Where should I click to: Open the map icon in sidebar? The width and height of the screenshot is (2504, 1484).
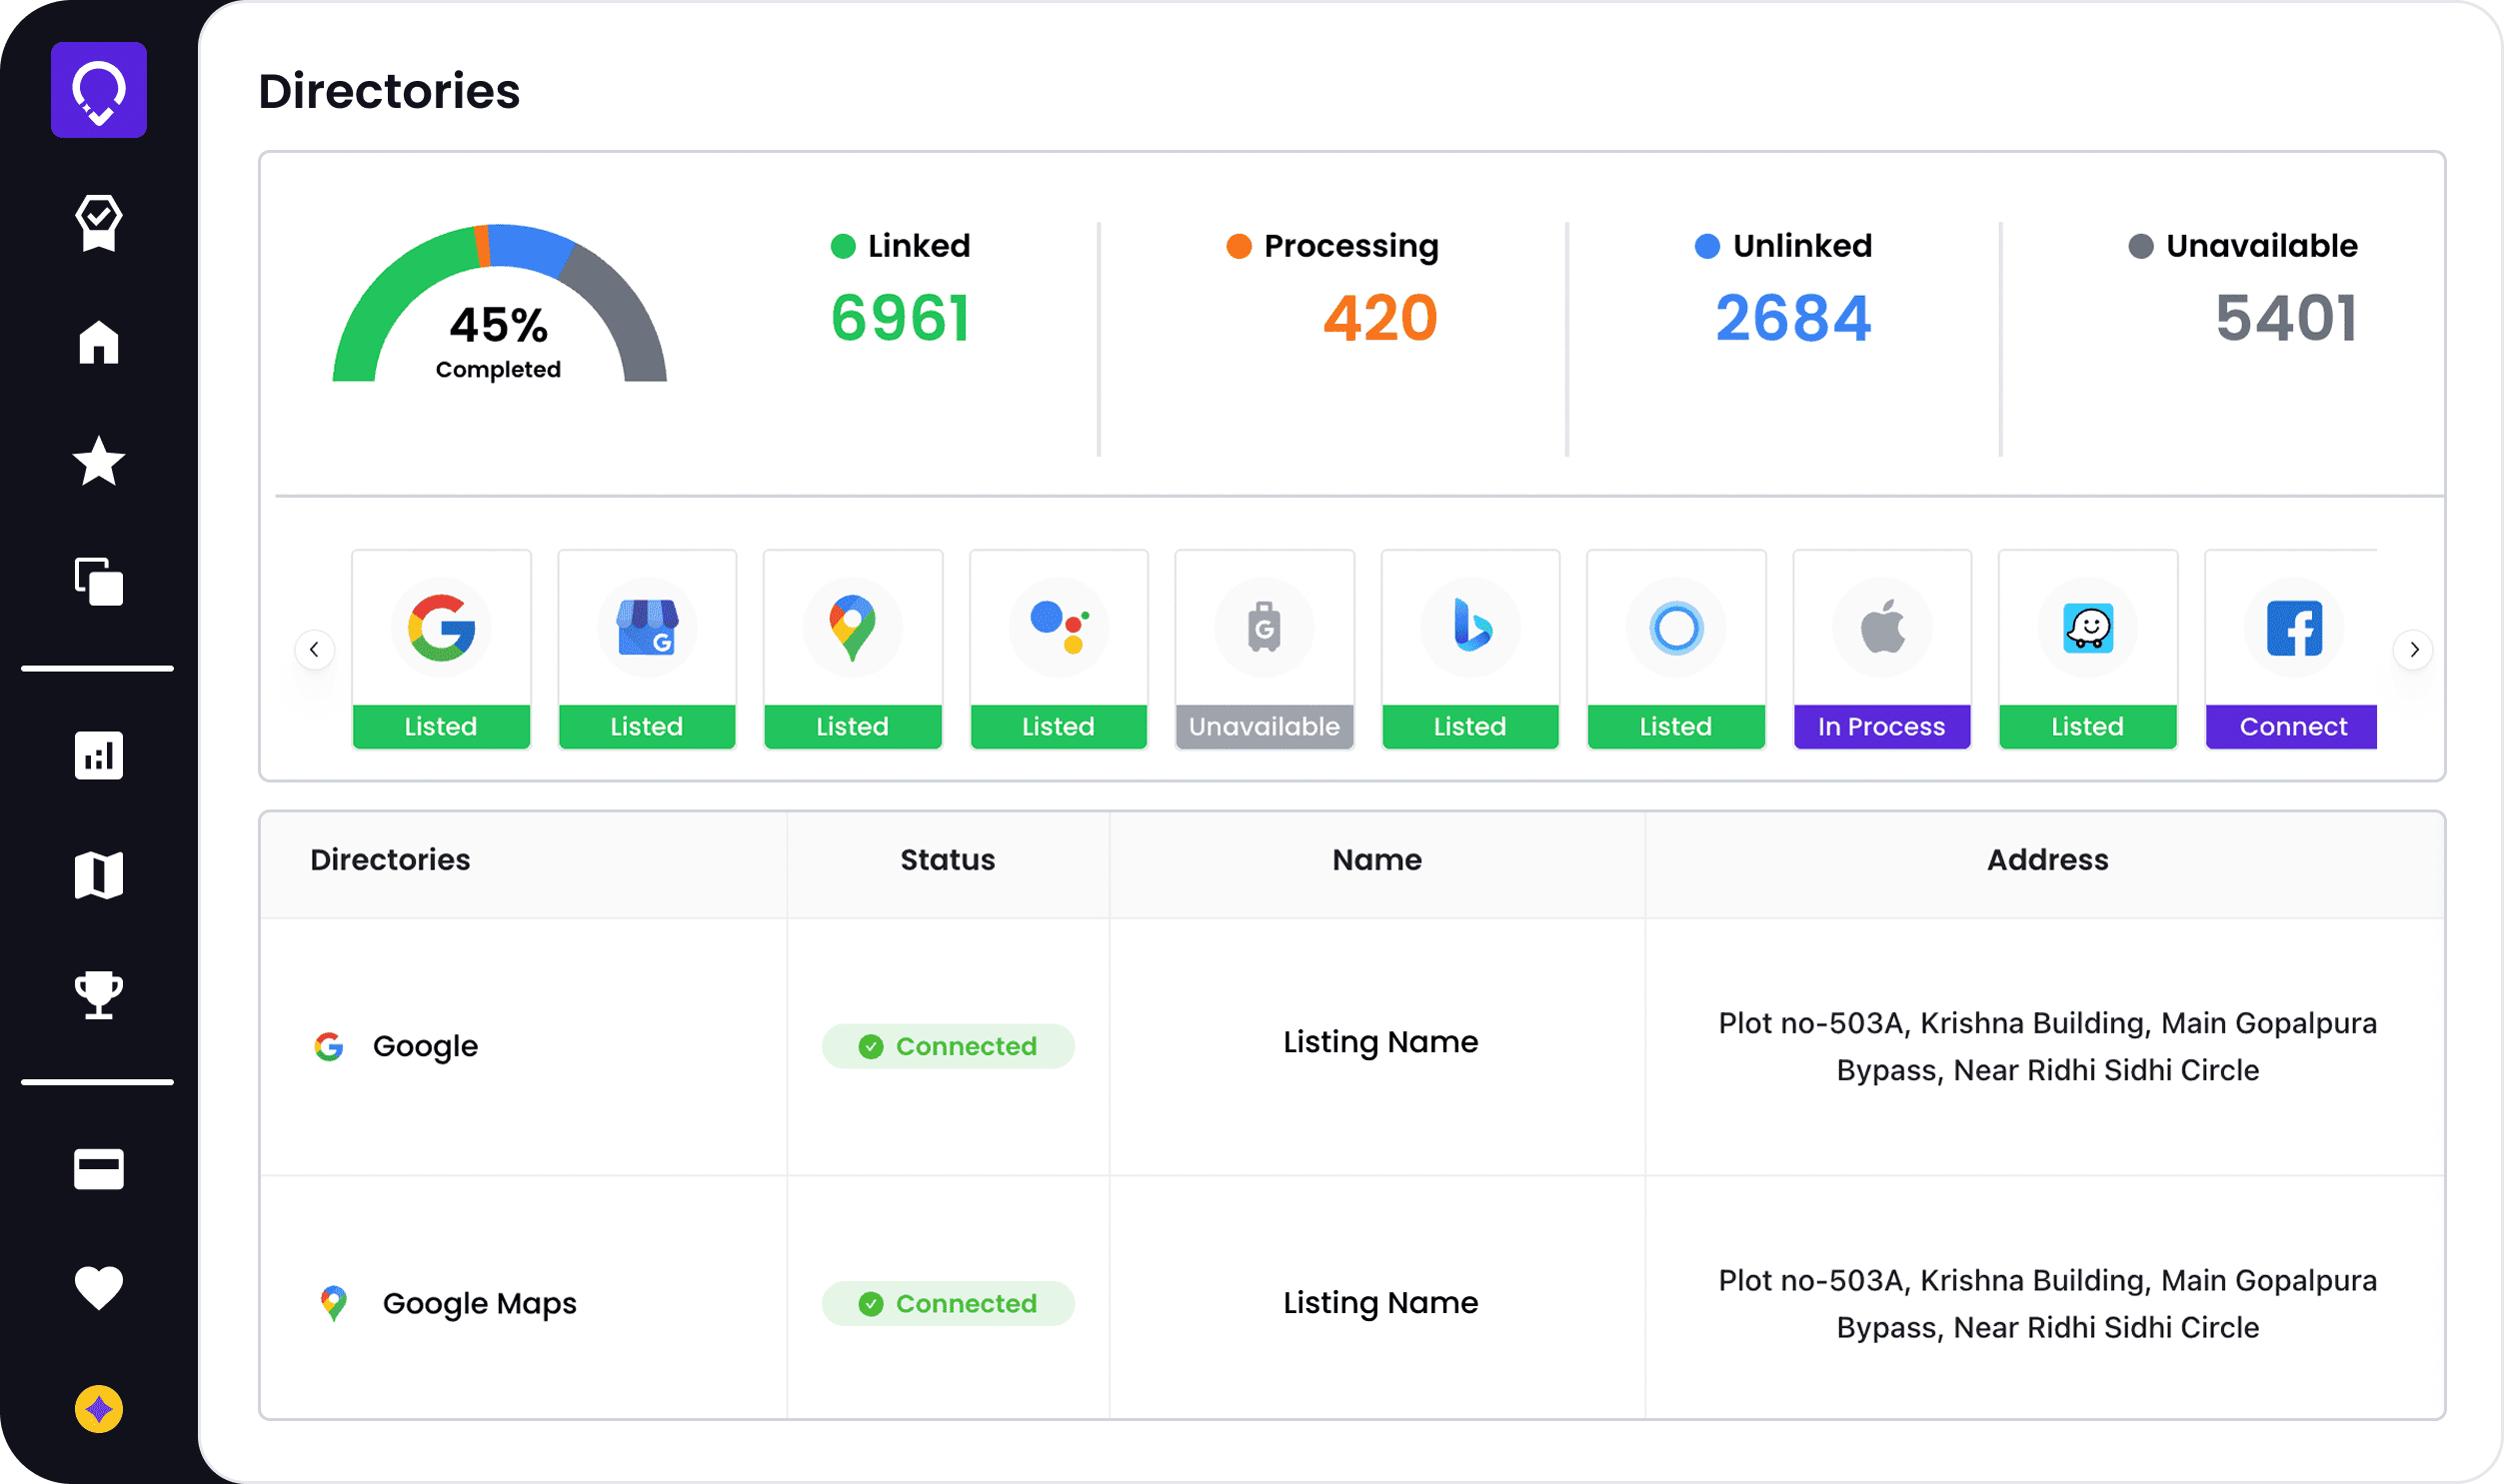(98, 875)
